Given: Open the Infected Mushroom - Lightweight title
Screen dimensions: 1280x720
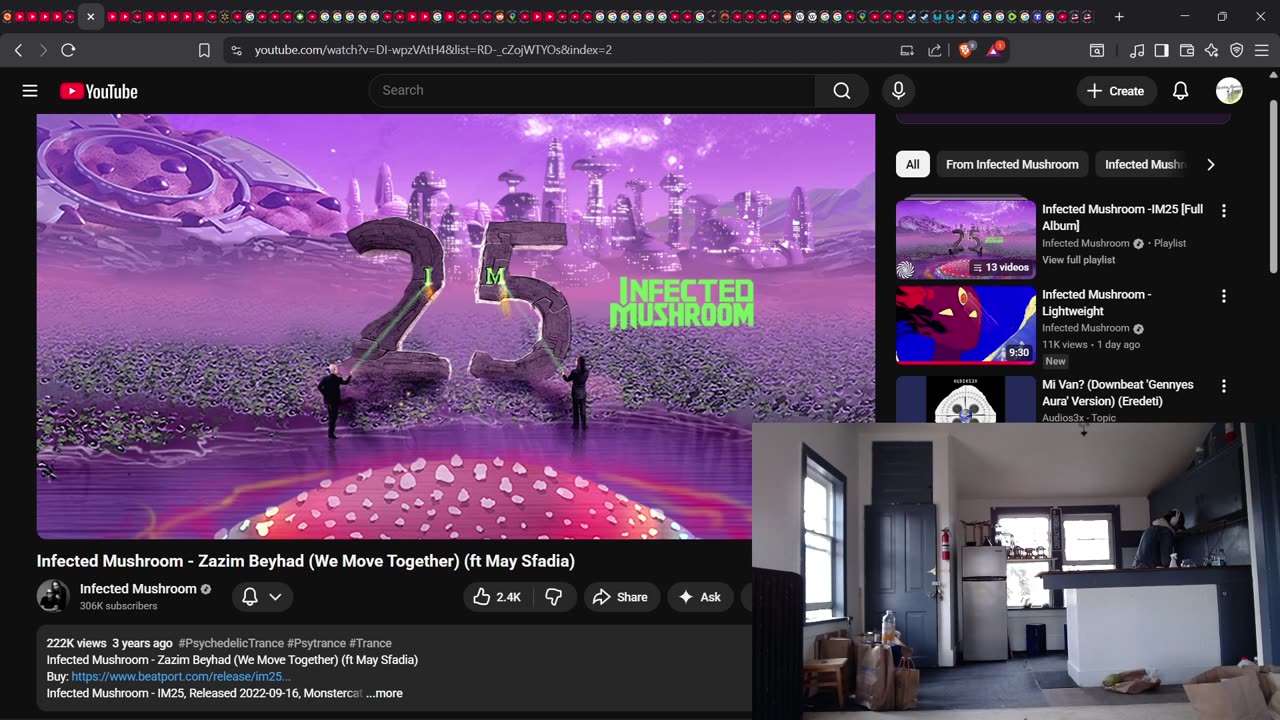Looking at the screenshot, I should pyautogui.click(x=1096, y=303).
